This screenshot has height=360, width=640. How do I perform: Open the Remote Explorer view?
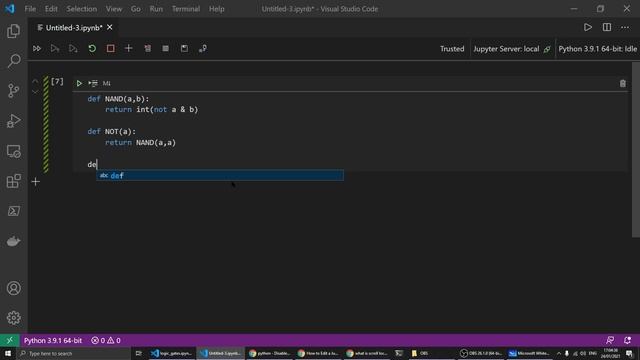[13, 151]
